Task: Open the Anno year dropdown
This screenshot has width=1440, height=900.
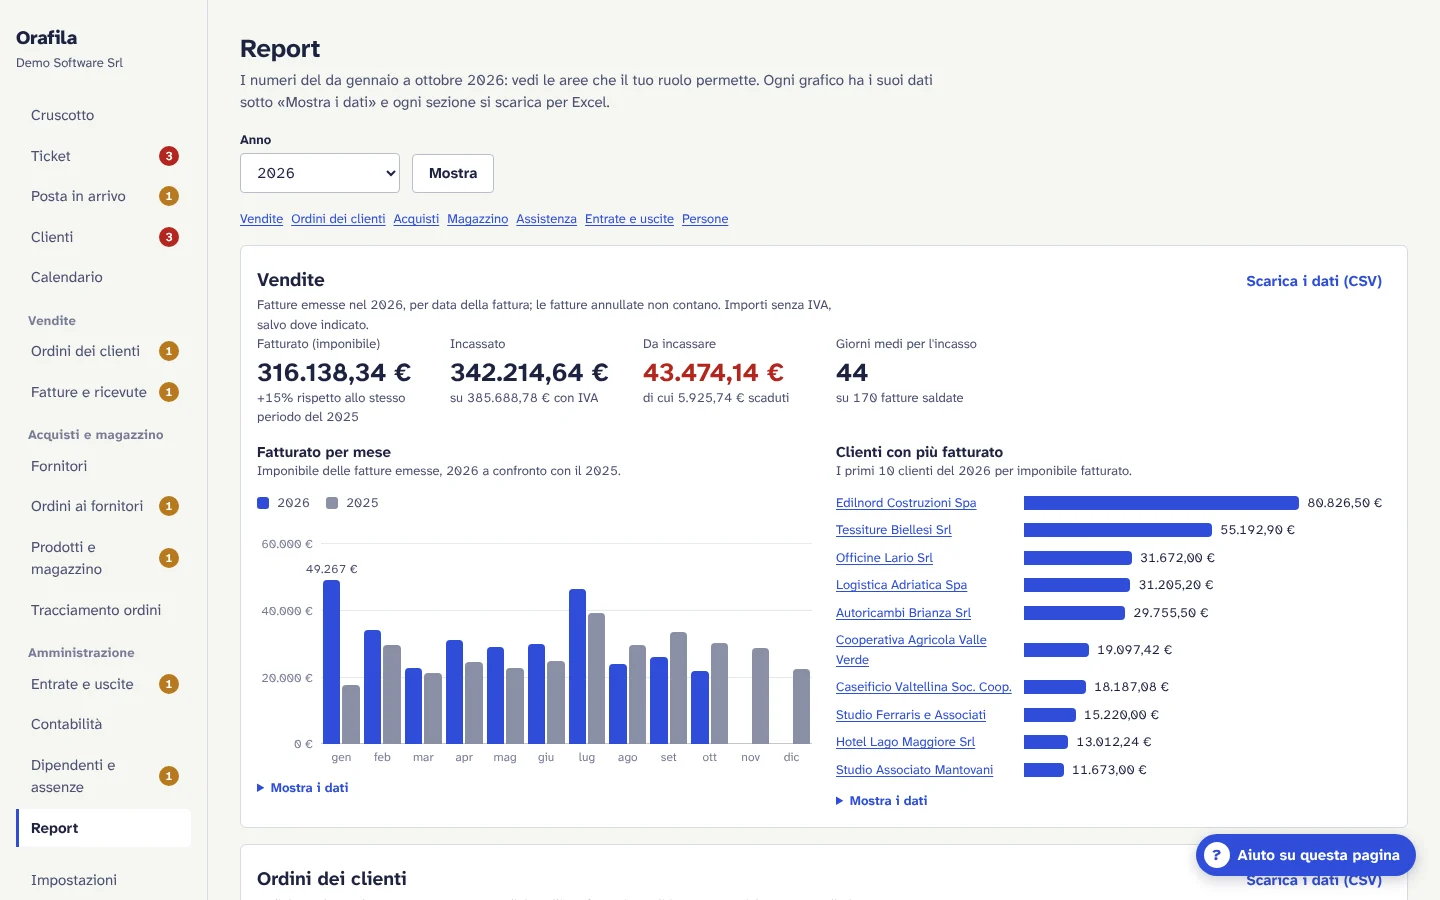Action: [x=320, y=173]
